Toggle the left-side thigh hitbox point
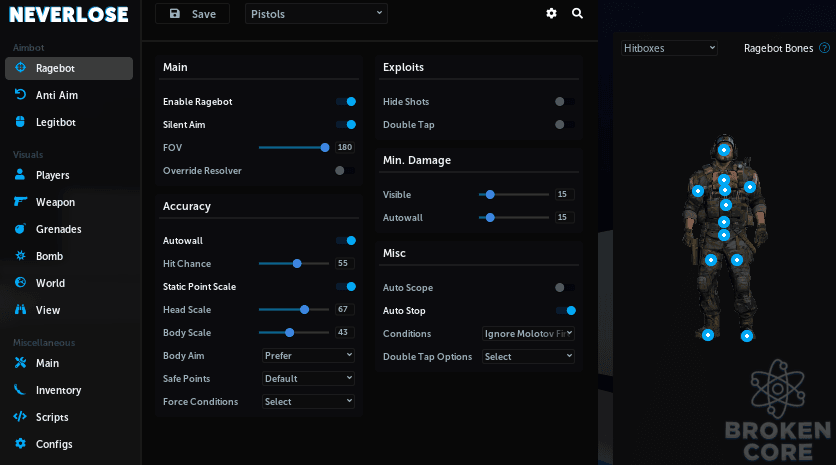This screenshot has width=836, height=465. [711, 260]
